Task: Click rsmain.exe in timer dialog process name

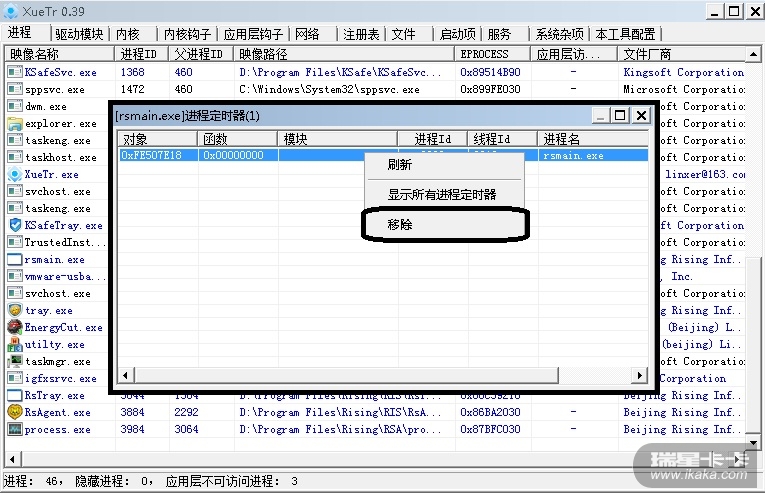Action: (573, 156)
